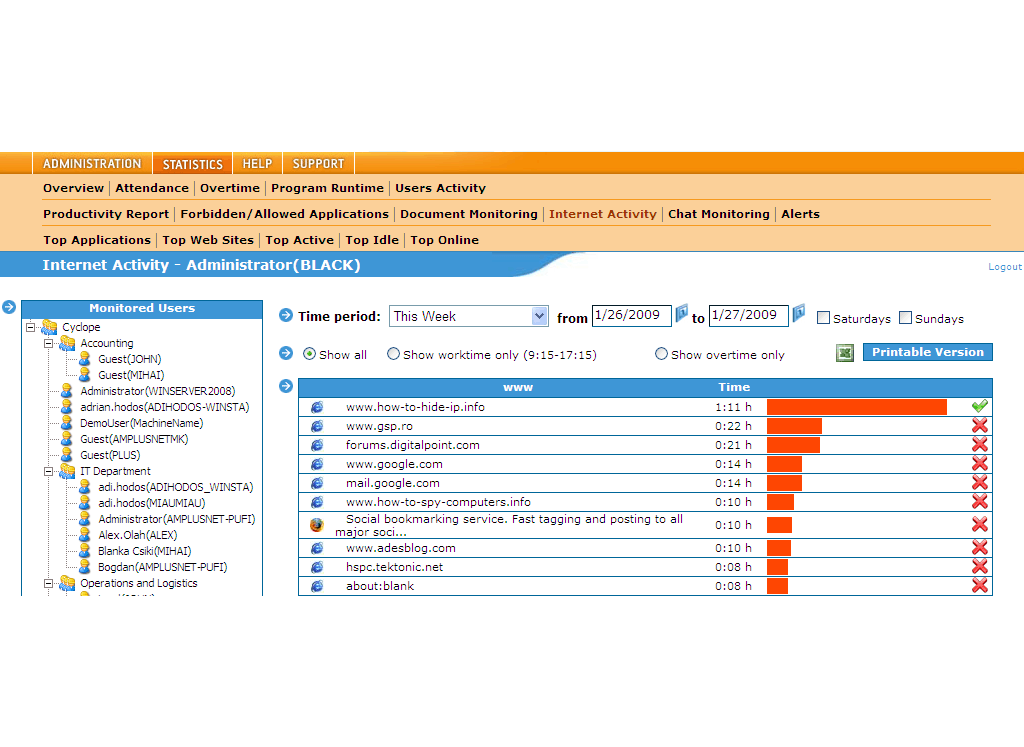This screenshot has height=747, width=1024.
Task: Click red X icon for about:blank row
Action: point(980,586)
